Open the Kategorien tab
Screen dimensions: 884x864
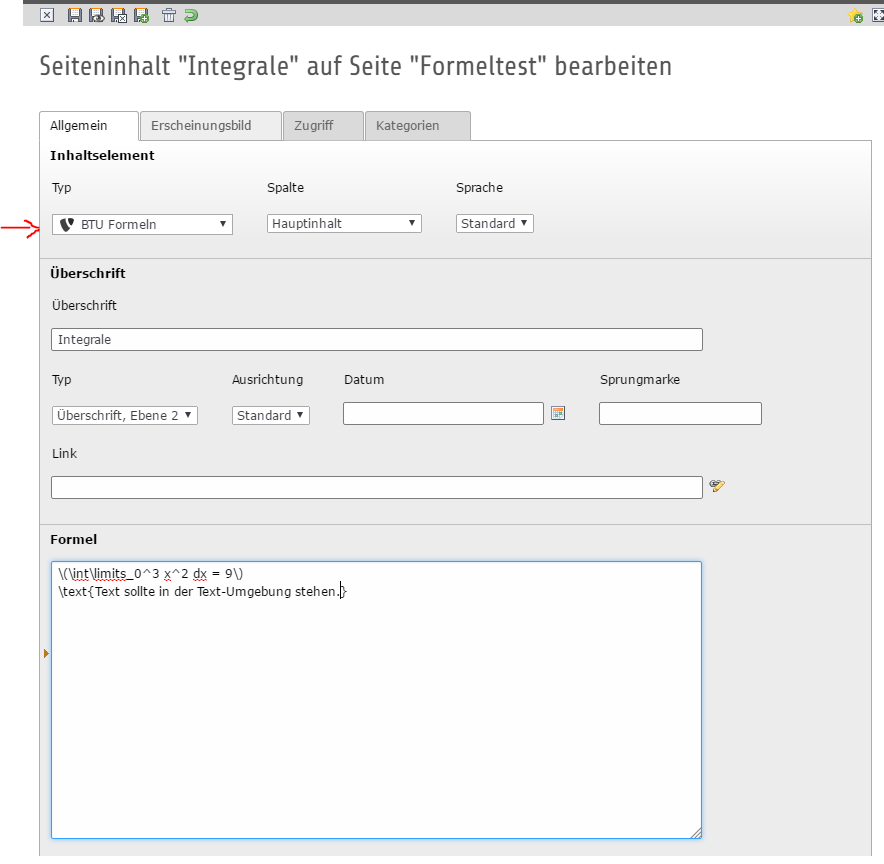pos(417,126)
